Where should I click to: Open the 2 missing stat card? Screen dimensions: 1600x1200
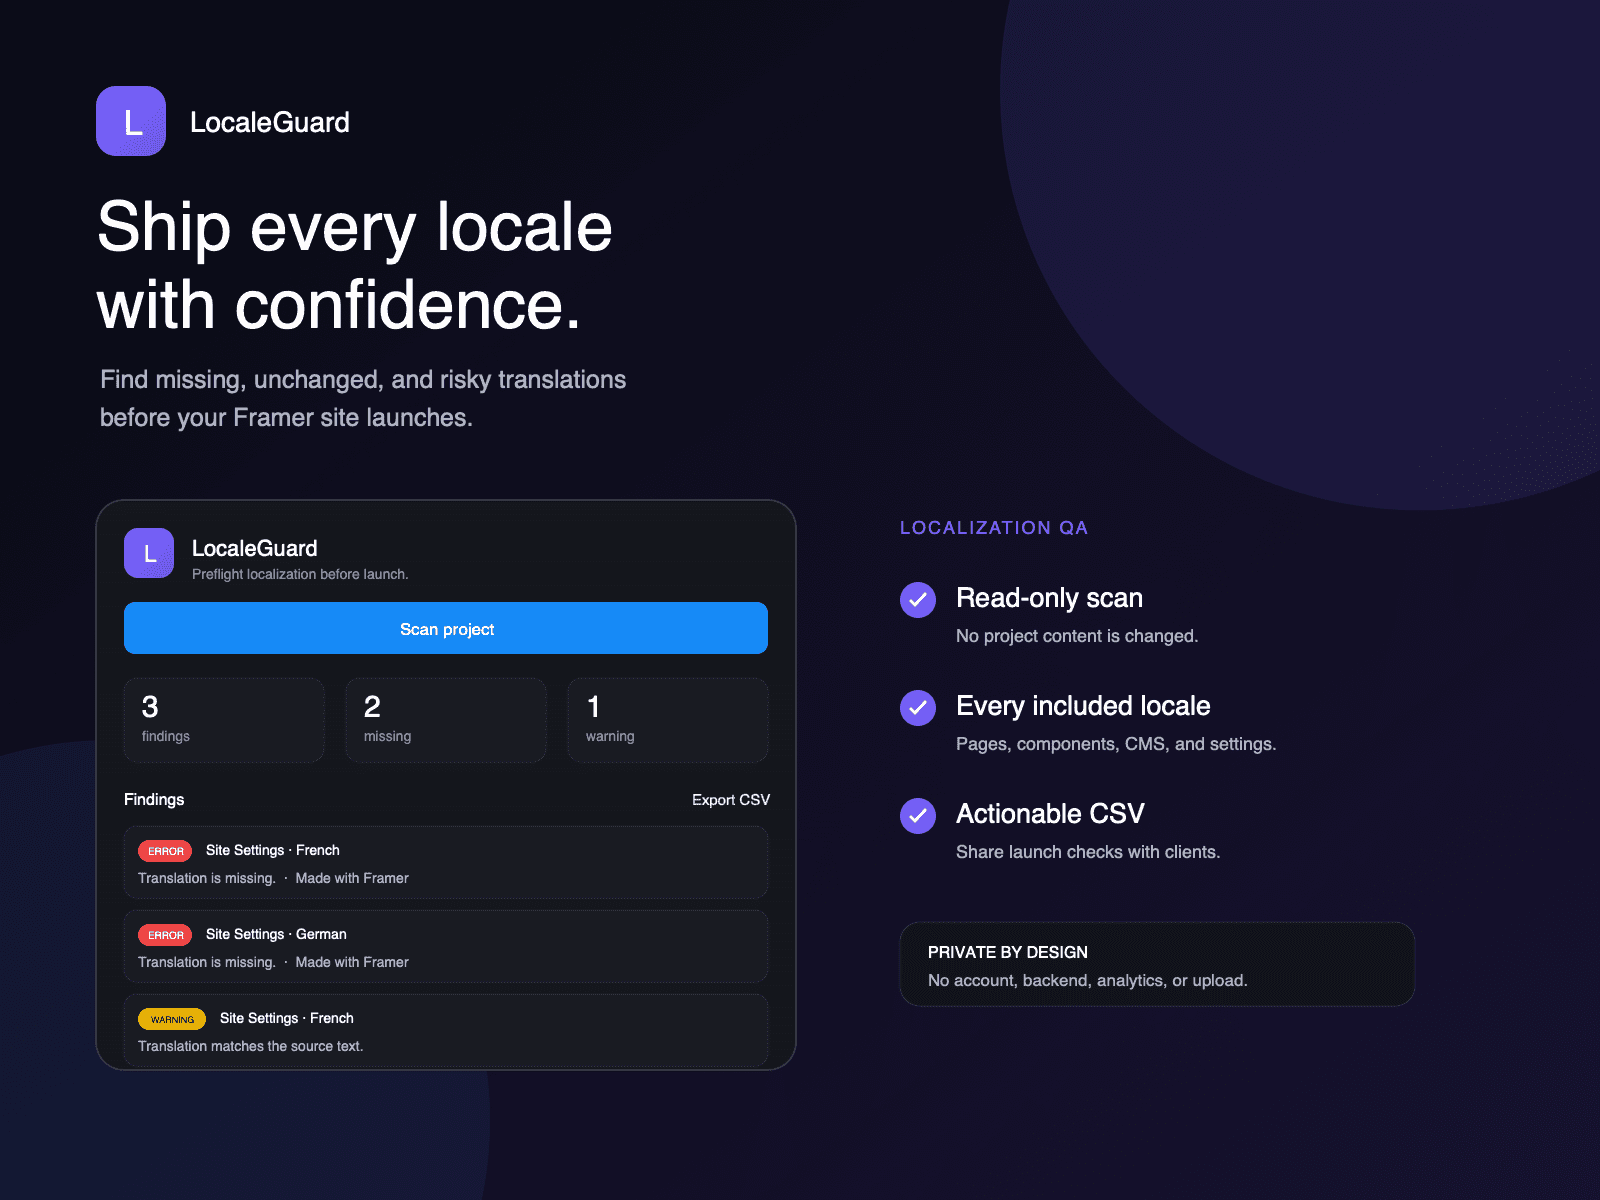pos(446,720)
